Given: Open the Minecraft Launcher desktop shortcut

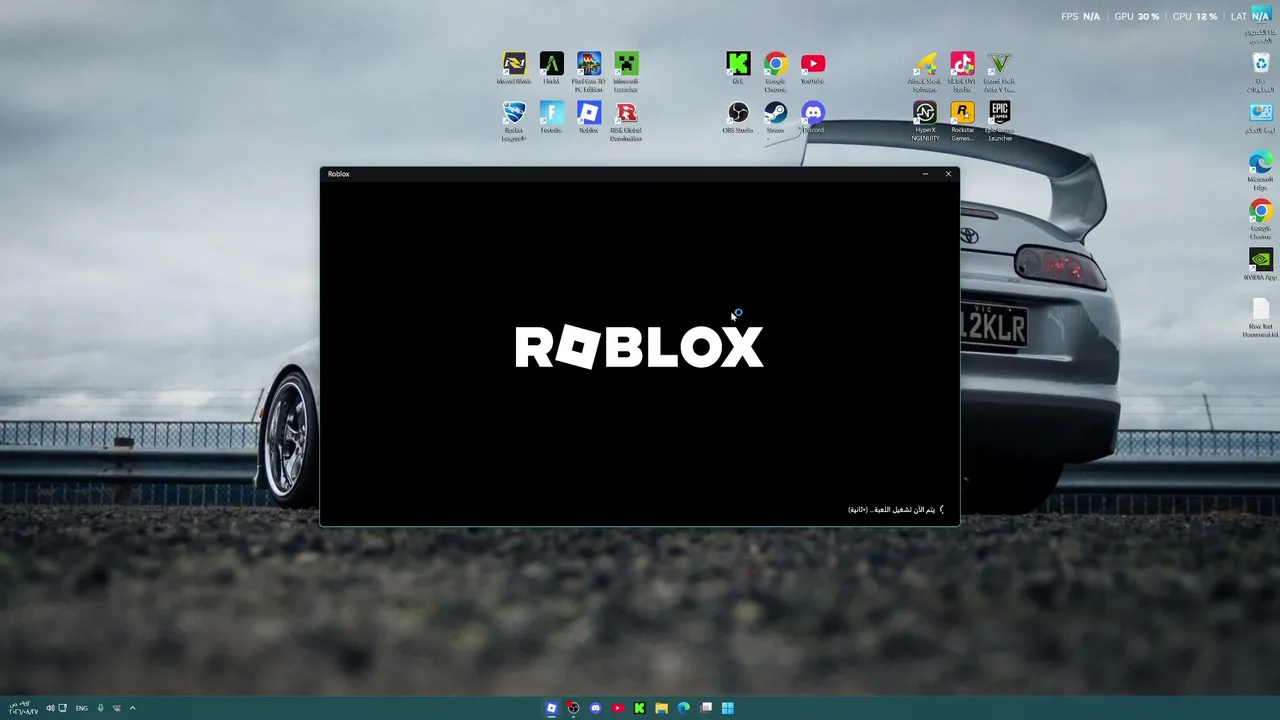Looking at the screenshot, I should [626, 72].
